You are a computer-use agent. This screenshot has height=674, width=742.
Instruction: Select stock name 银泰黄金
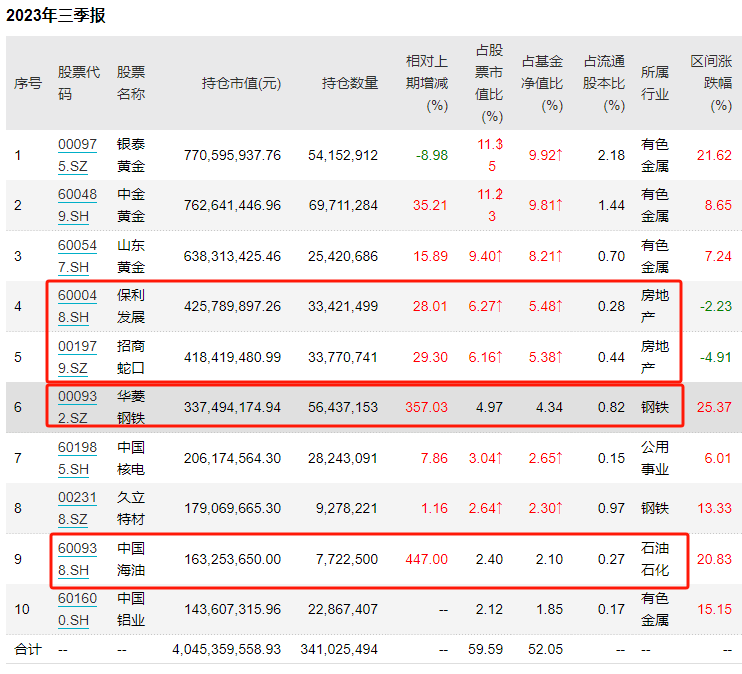(131, 155)
